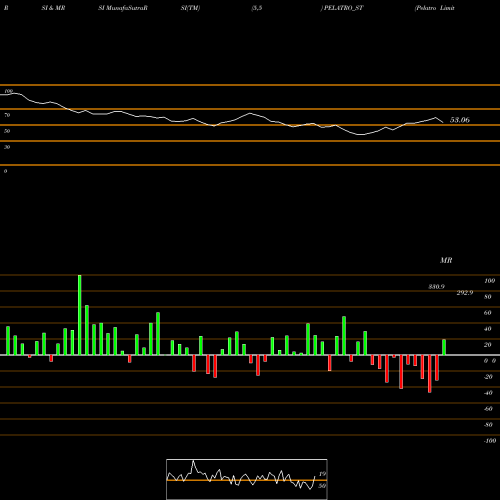Click the -80 label on the MR axis
Image resolution: width=500 pixels, height=500 pixels.
point(488,425)
